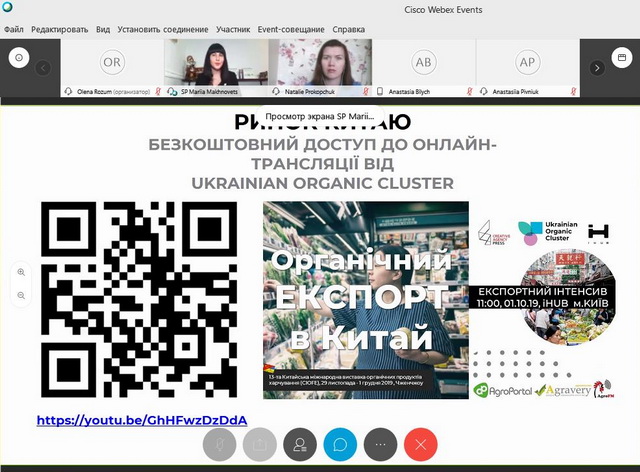Image resolution: width=640 pixels, height=472 pixels.
Task: Toggle the microphone mute button
Action: [219, 444]
